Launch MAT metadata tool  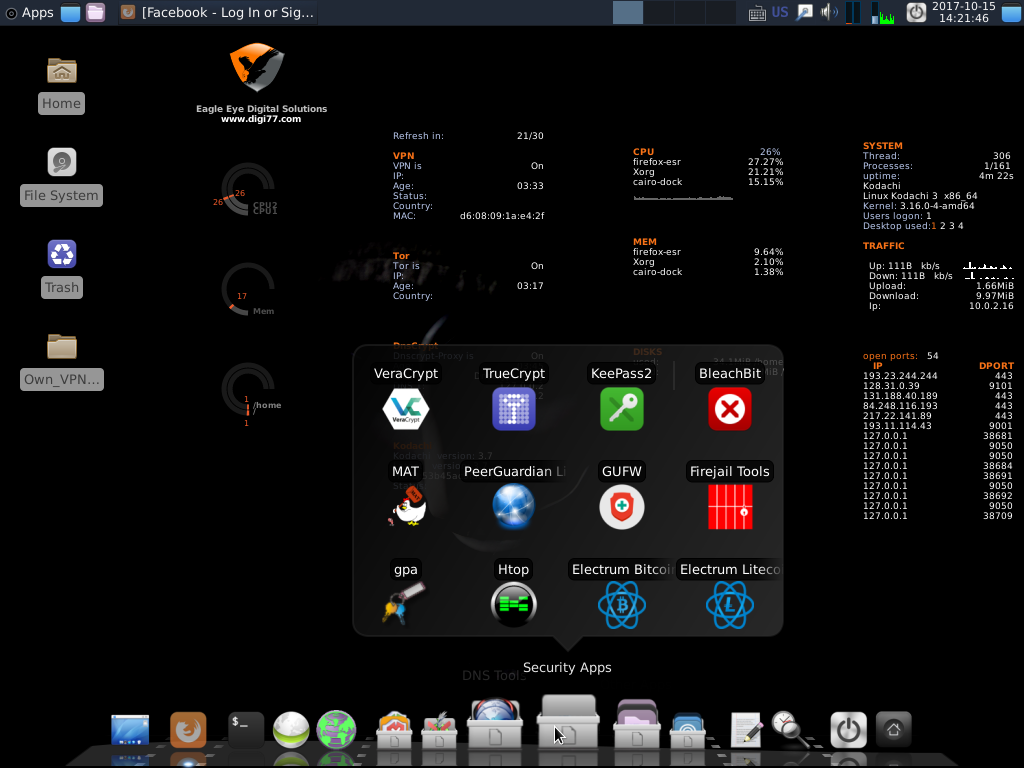(x=408, y=506)
